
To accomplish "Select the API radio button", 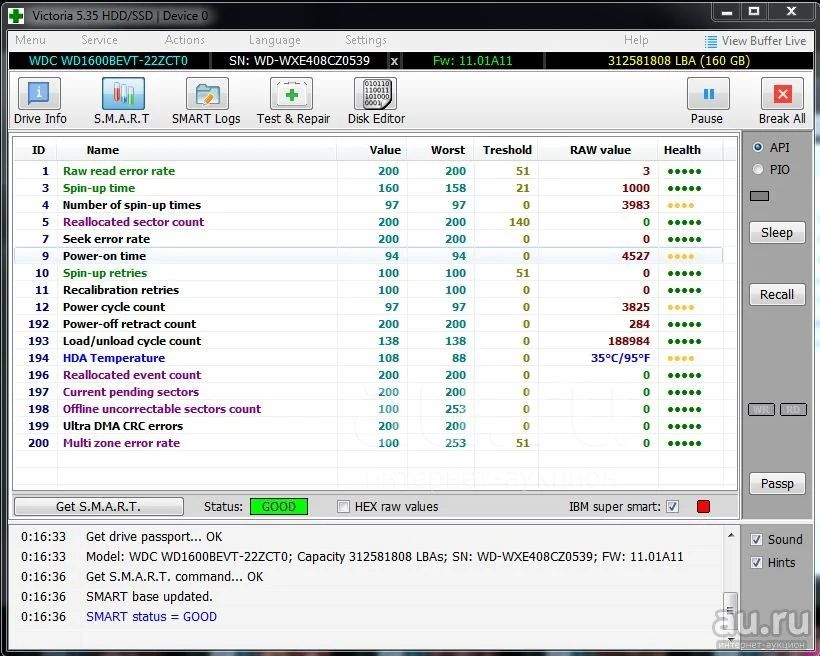I will (x=758, y=148).
